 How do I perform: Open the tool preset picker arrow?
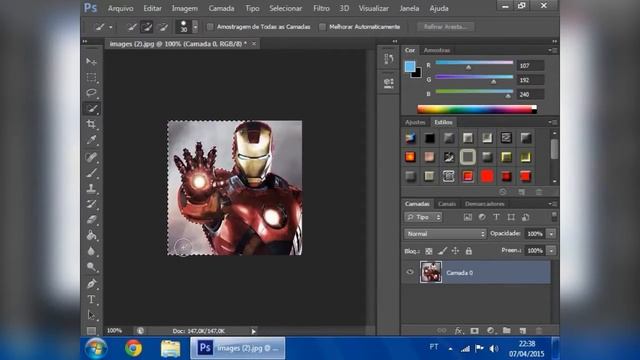[111, 27]
